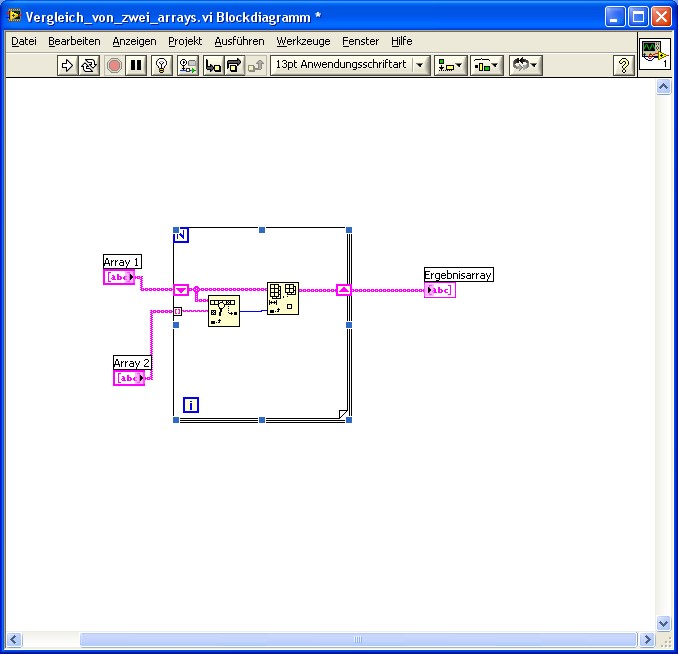Click the horizontal scrollbar left arrow
The width and height of the screenshot is (678, 654).
(x=13, y=639)
